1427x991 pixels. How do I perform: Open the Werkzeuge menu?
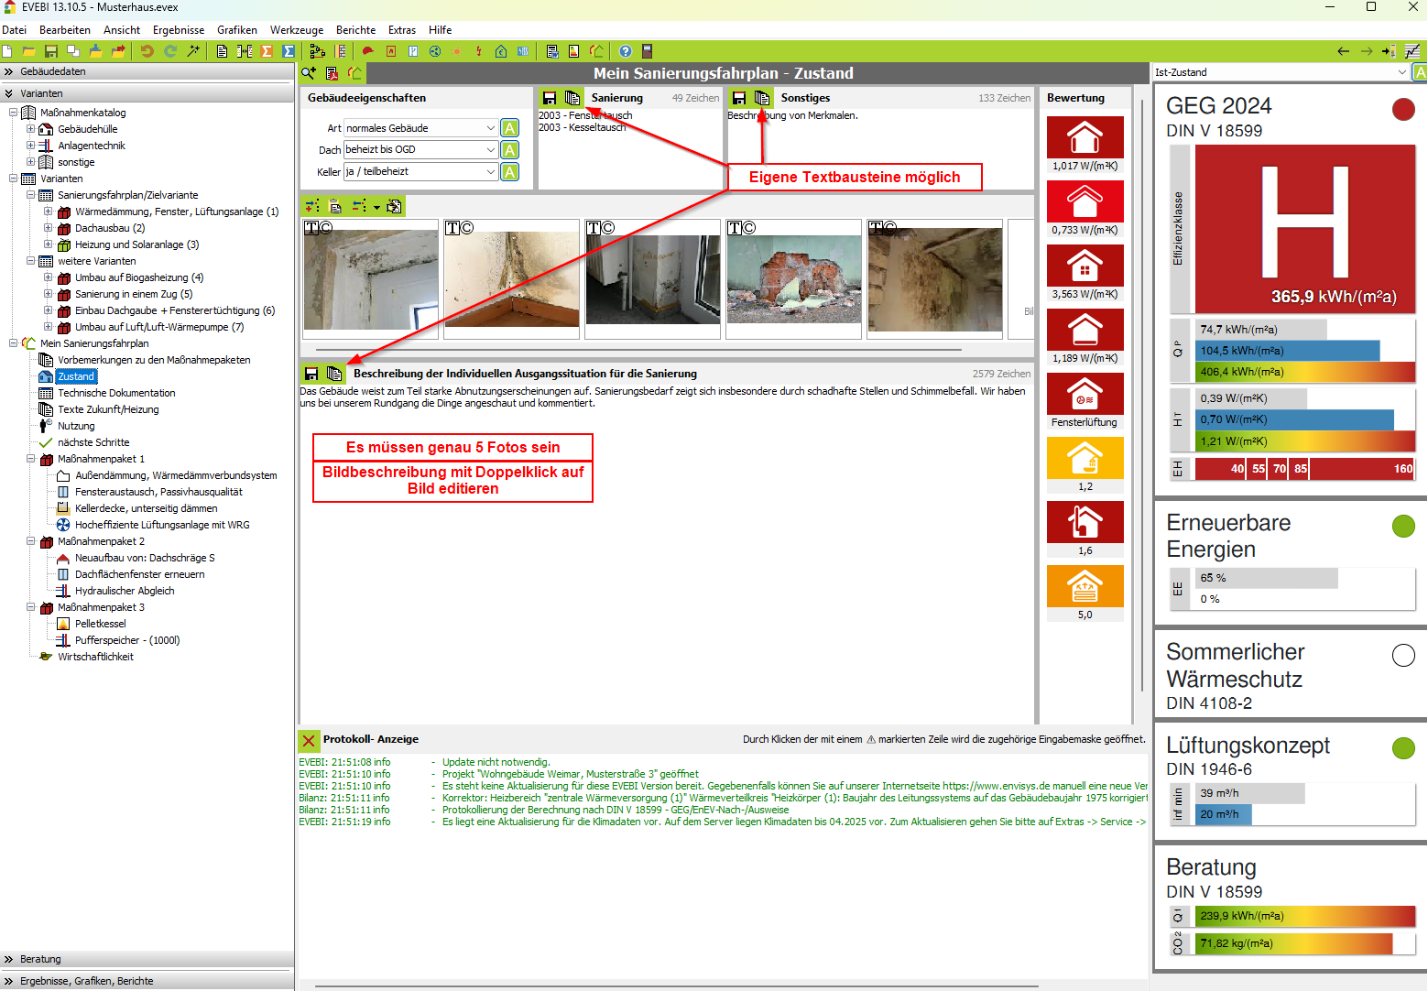coord(296,30)
